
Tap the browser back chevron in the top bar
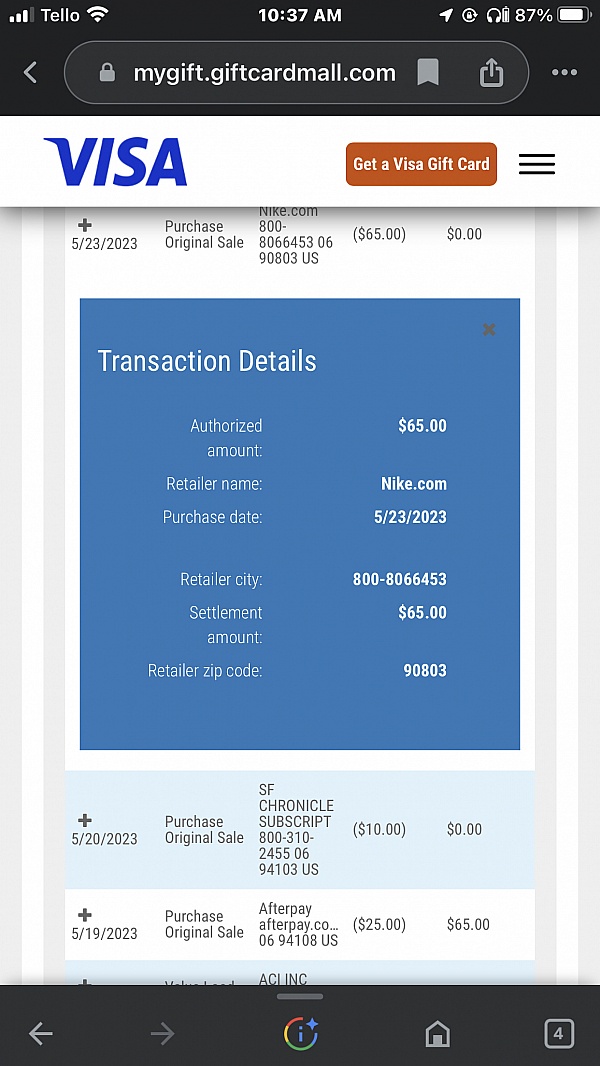(x=30, y=72)
